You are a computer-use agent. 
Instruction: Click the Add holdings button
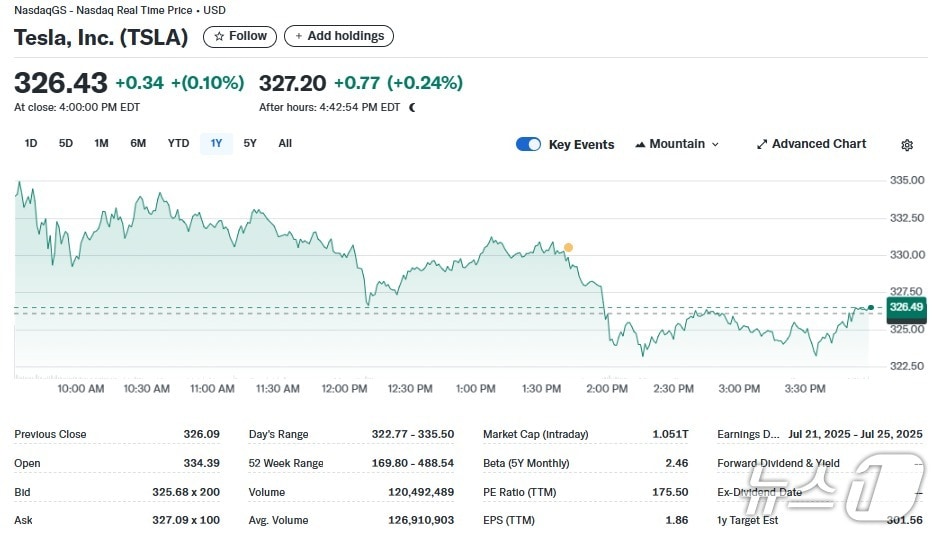click(x=339, y=36)
